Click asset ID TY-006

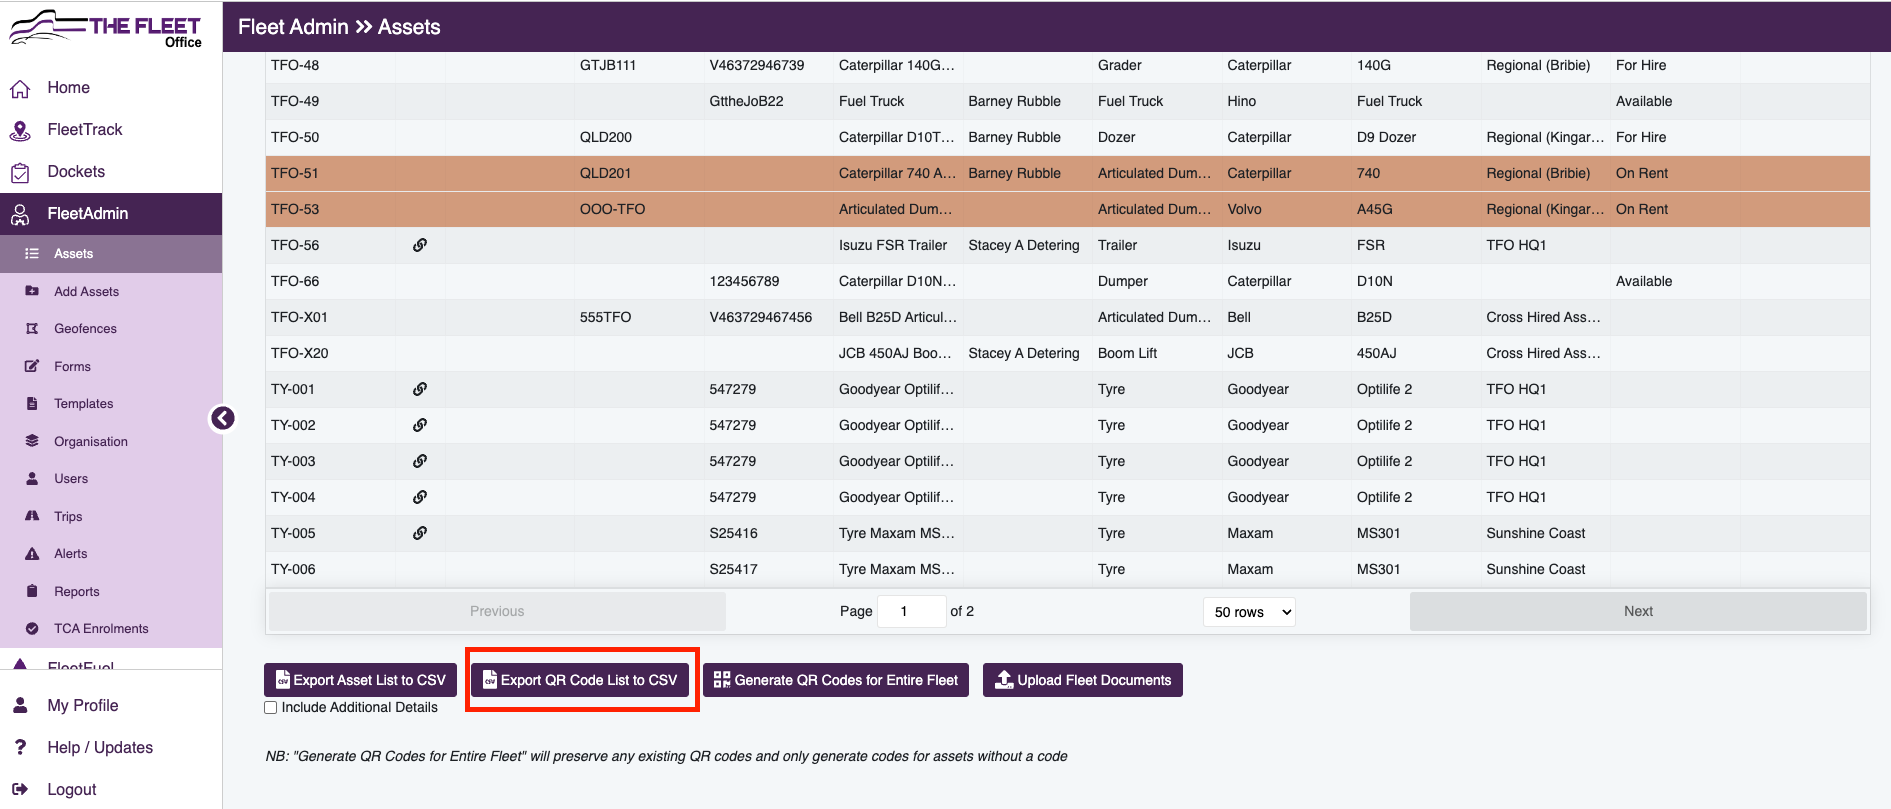click(293, 569)
